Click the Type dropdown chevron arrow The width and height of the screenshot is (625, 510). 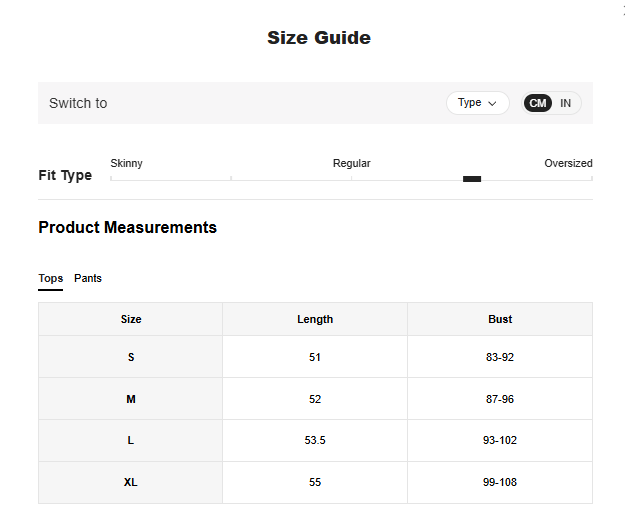492,103
